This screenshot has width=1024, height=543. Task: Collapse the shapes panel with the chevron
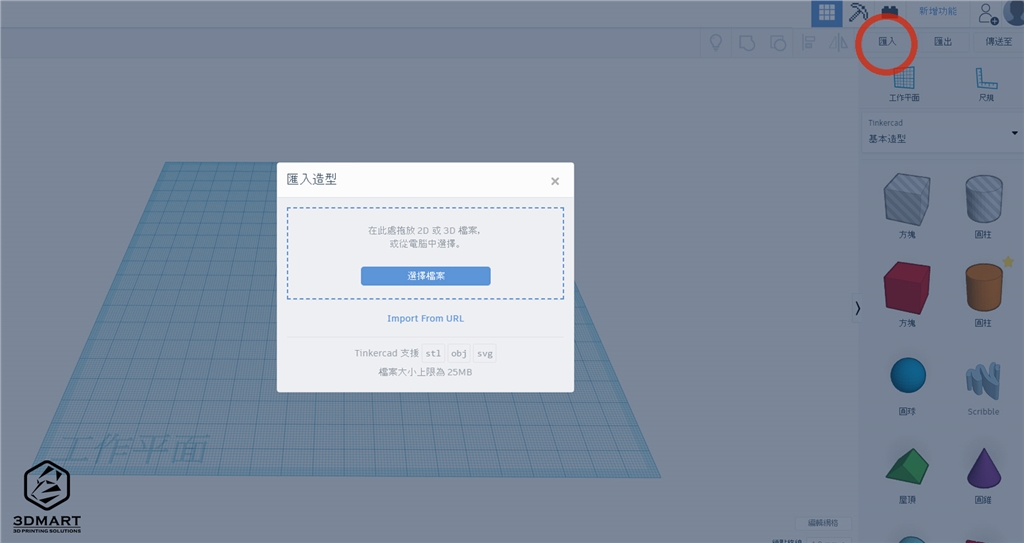(857, 308)
